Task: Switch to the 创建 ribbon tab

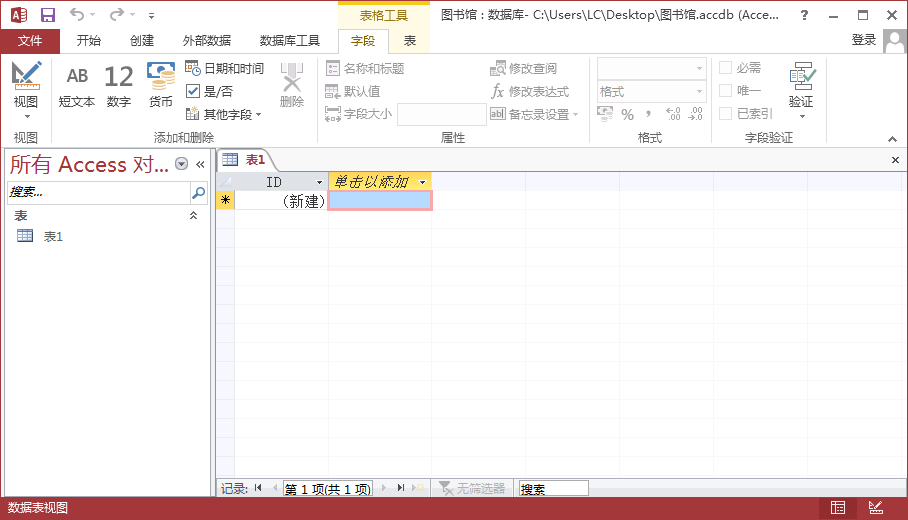Action: point(142,41)
